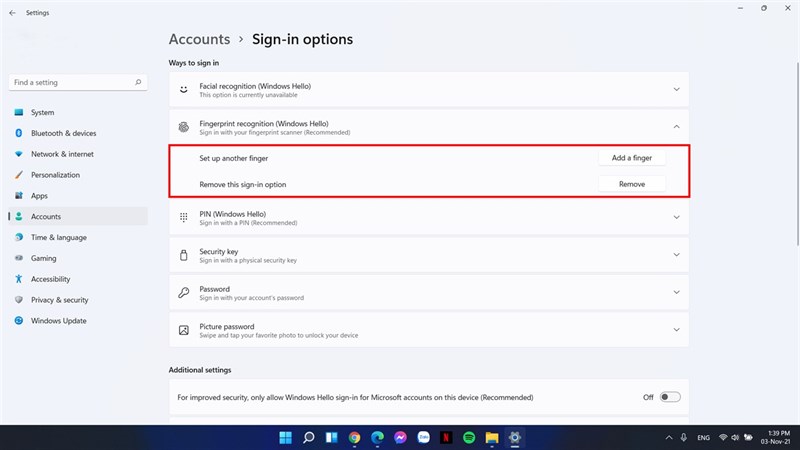Open the System settings category
Viewport: 800px width, 450px height.
point(42,112)
